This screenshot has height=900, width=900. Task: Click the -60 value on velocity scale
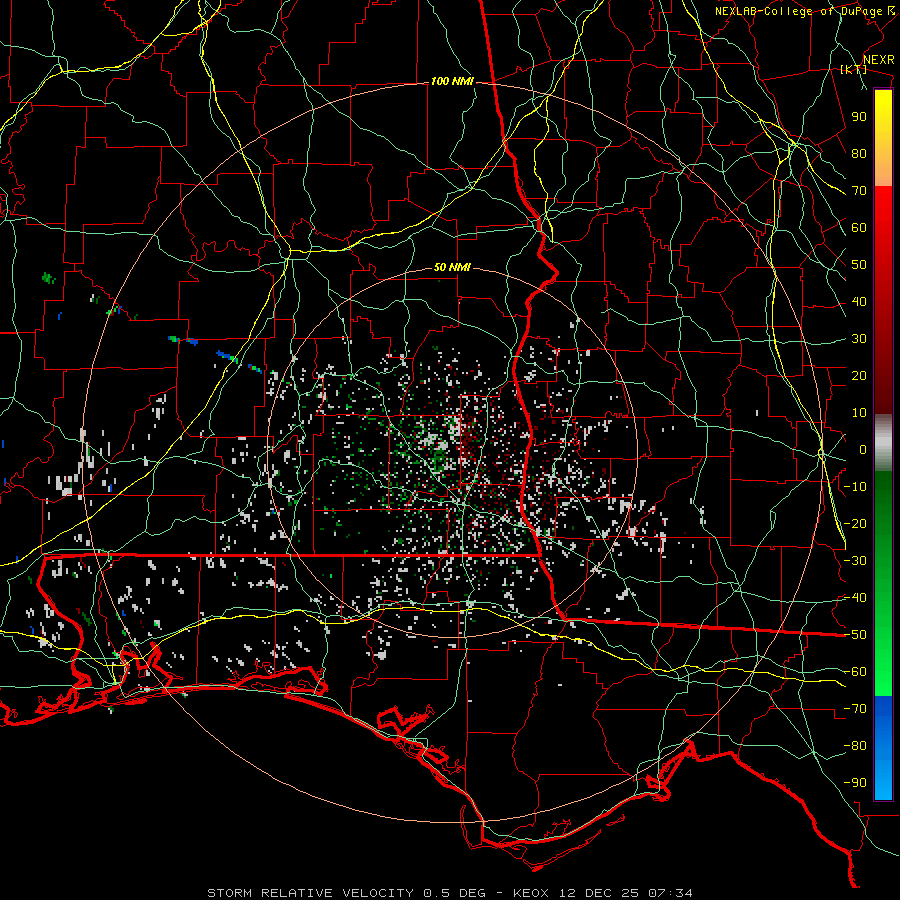pos(855,672)
